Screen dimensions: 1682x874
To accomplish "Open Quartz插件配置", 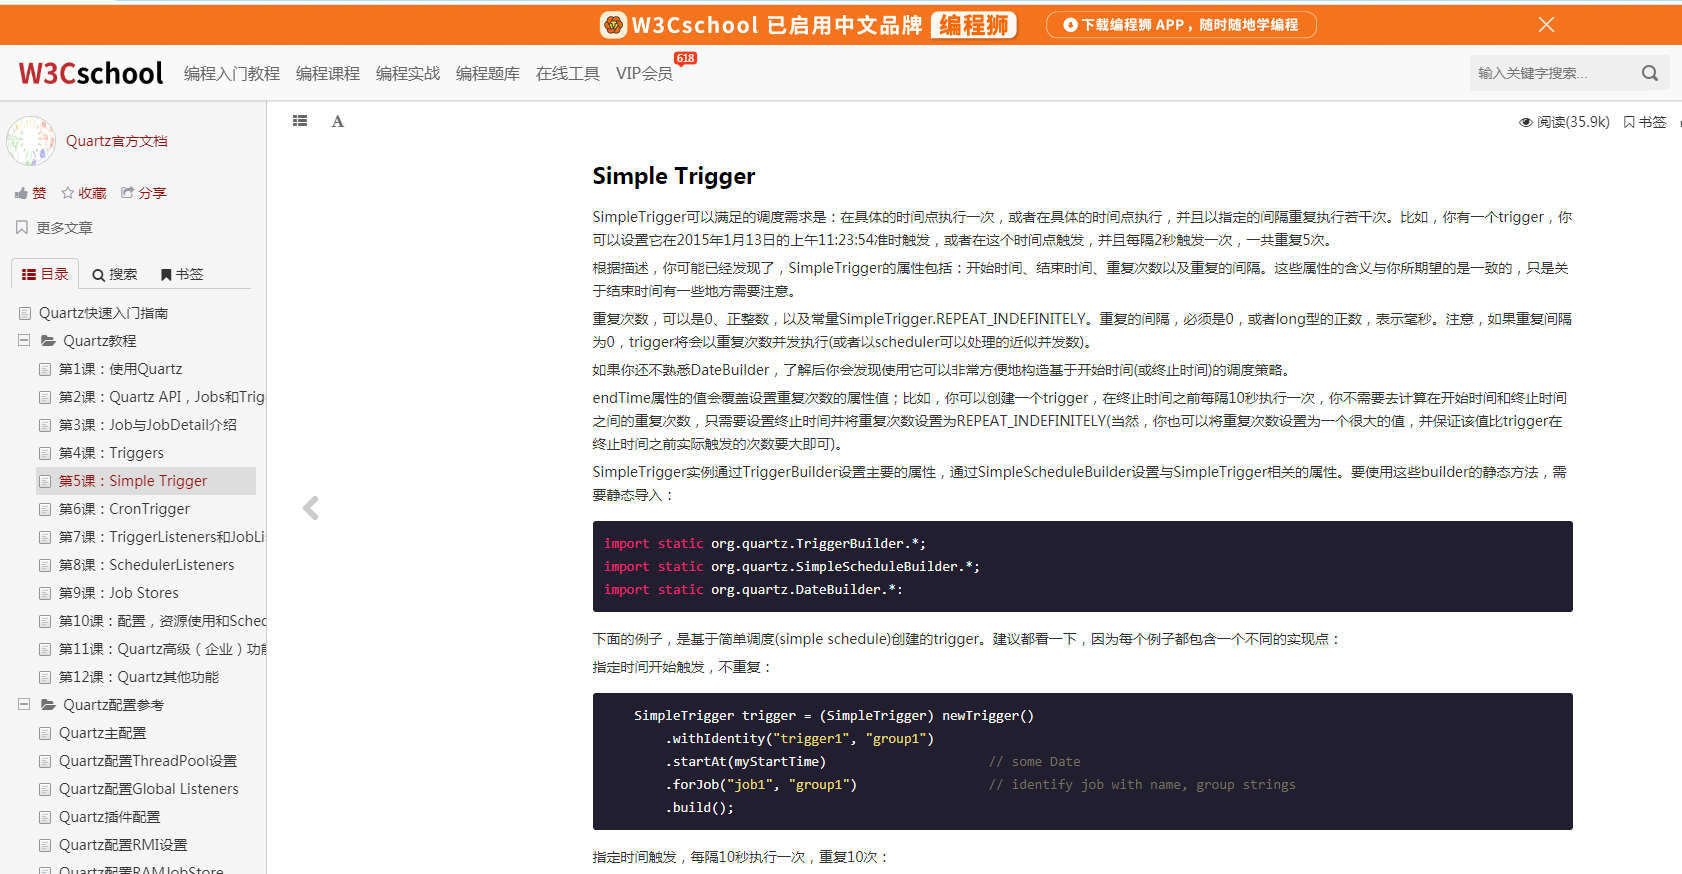I will pyautogui.click(x=109, y=817).
